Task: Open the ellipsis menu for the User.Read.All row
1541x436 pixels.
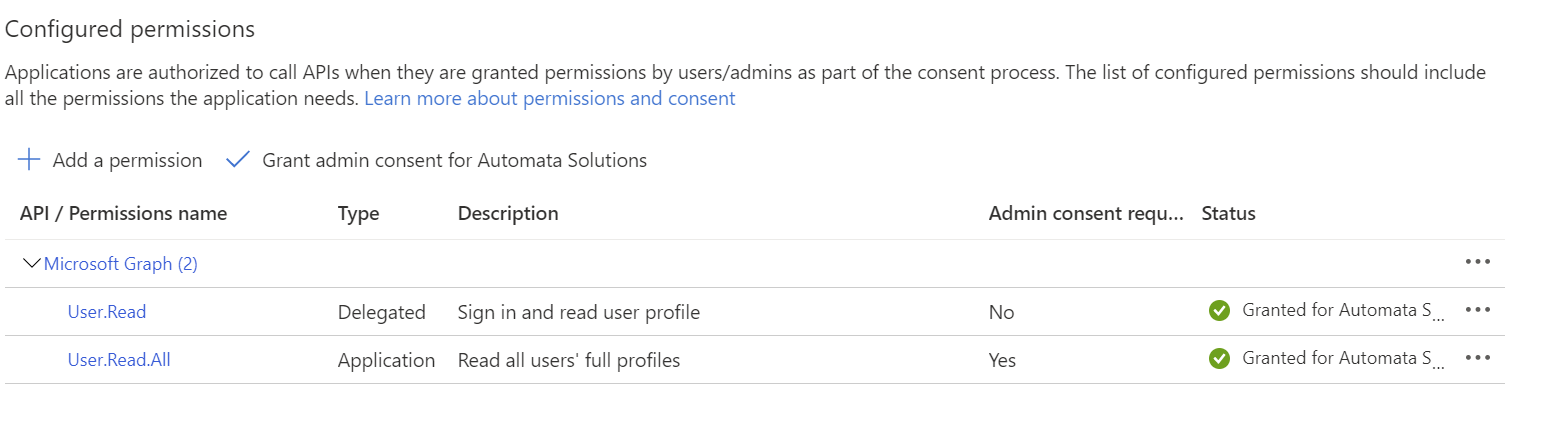Action: pos(1477,358)
